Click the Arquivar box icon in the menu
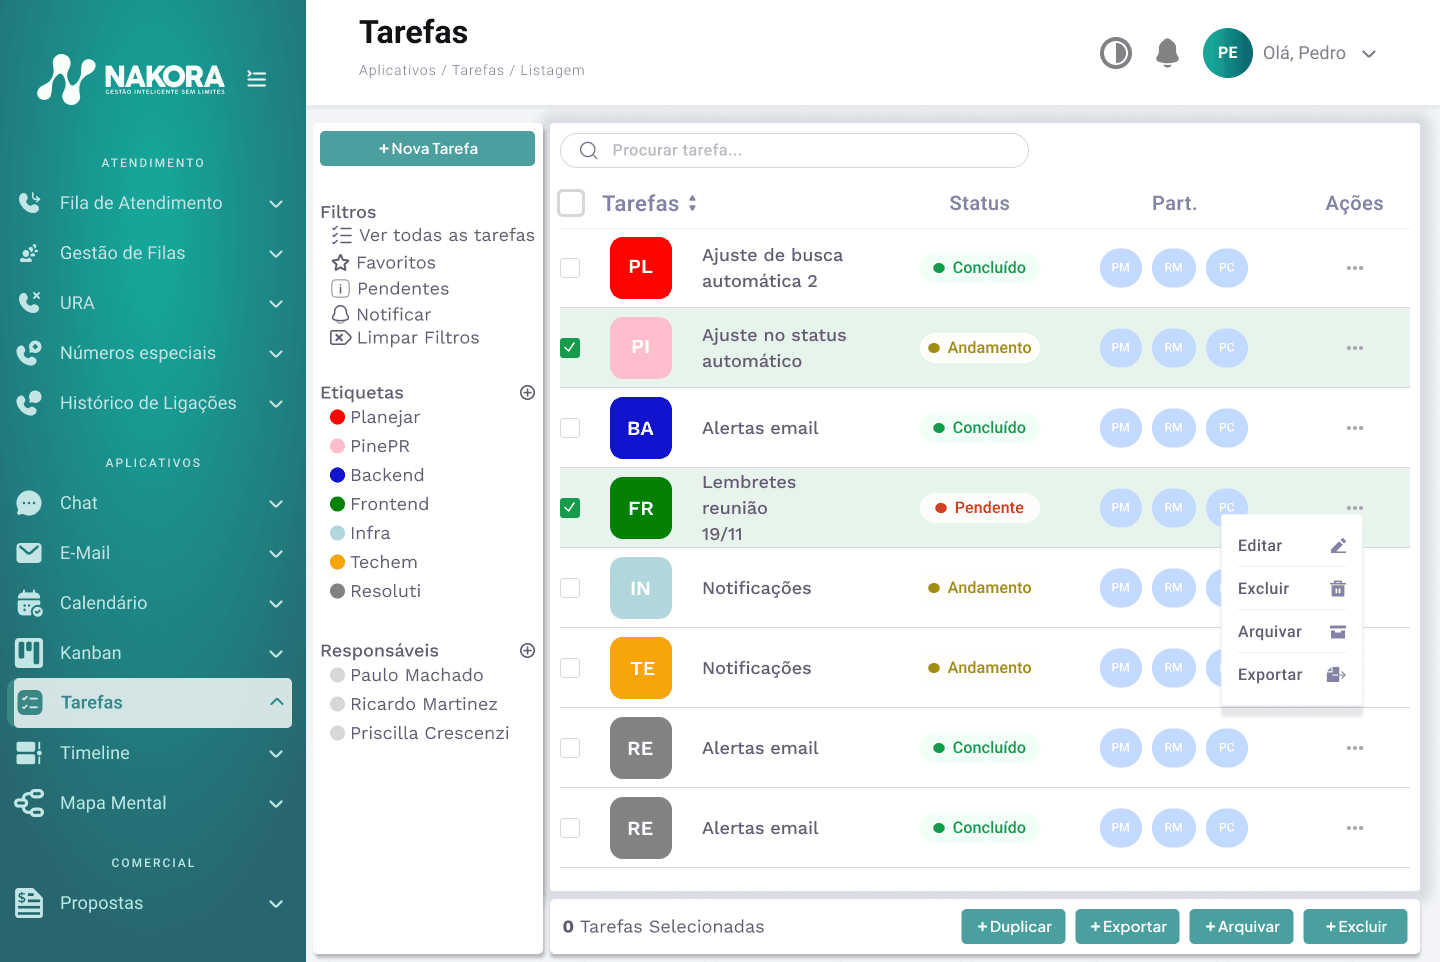The image size is (1440, 962). [1338, 632]
